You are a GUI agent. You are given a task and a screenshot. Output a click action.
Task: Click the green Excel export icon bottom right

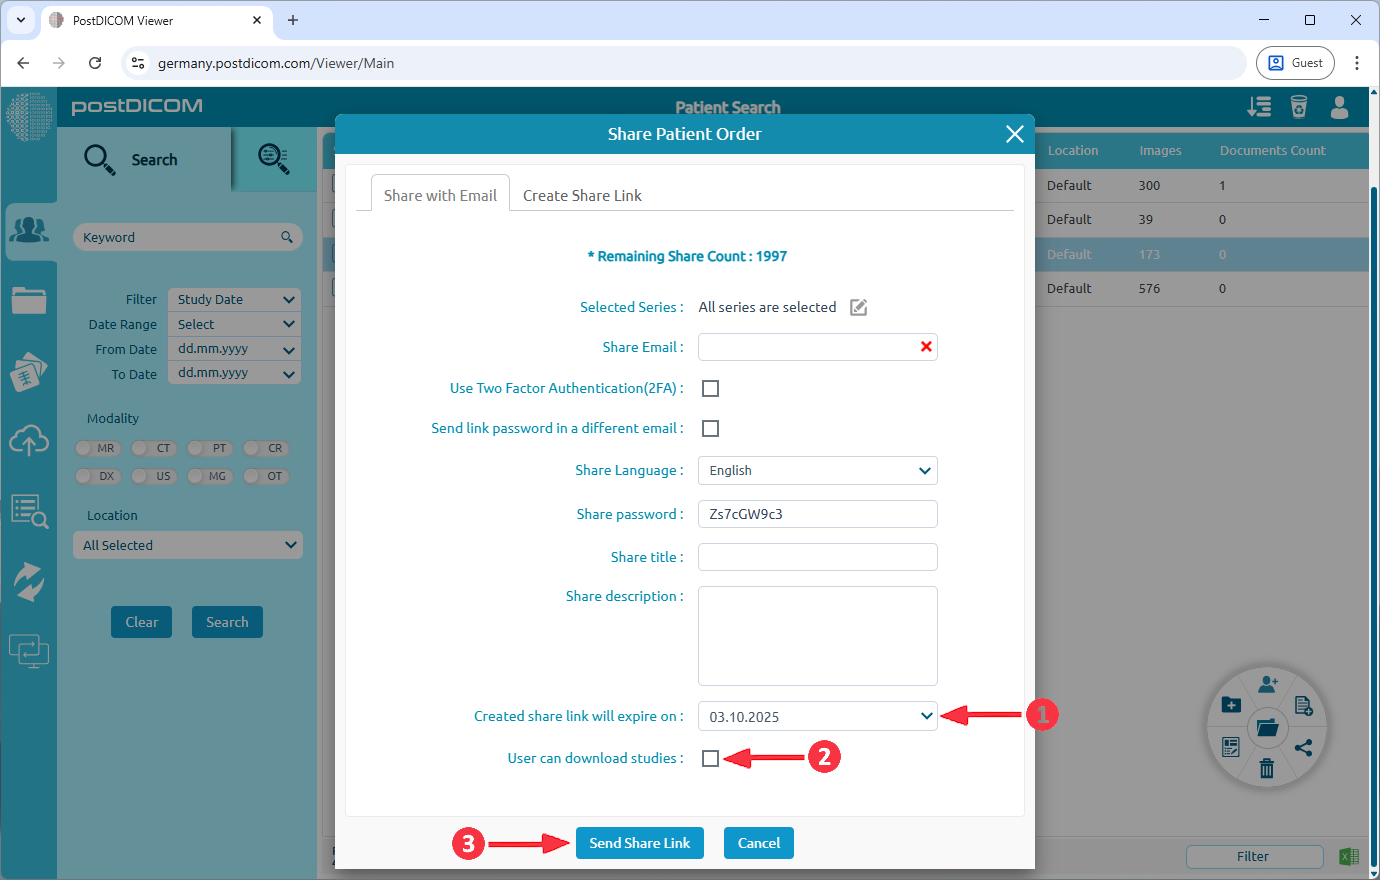pyautogui.click(x=1348, y=856)
